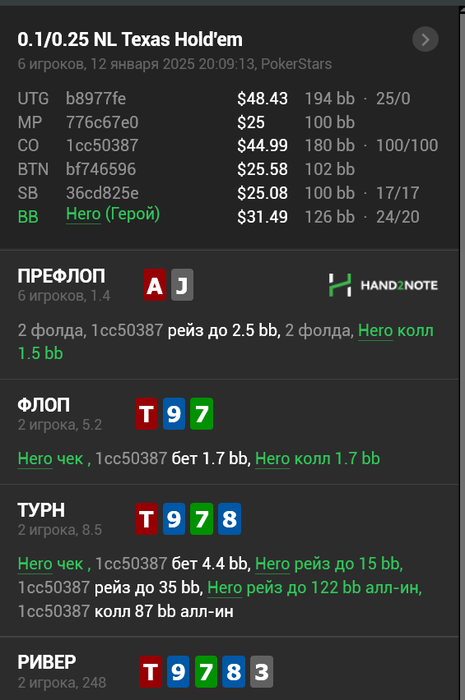
Task: Click the gray Jack hole card
Action: [182, 285]
